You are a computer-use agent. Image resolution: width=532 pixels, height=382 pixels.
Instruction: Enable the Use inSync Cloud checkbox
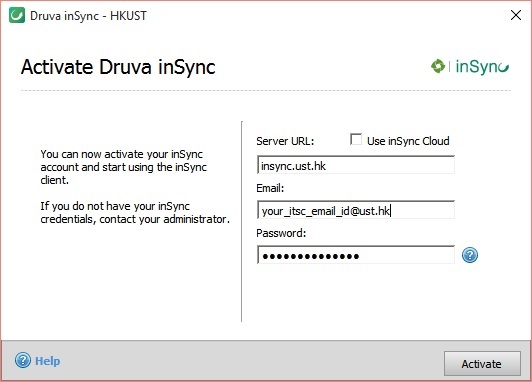pyautogui.click(x=356, y=139)
